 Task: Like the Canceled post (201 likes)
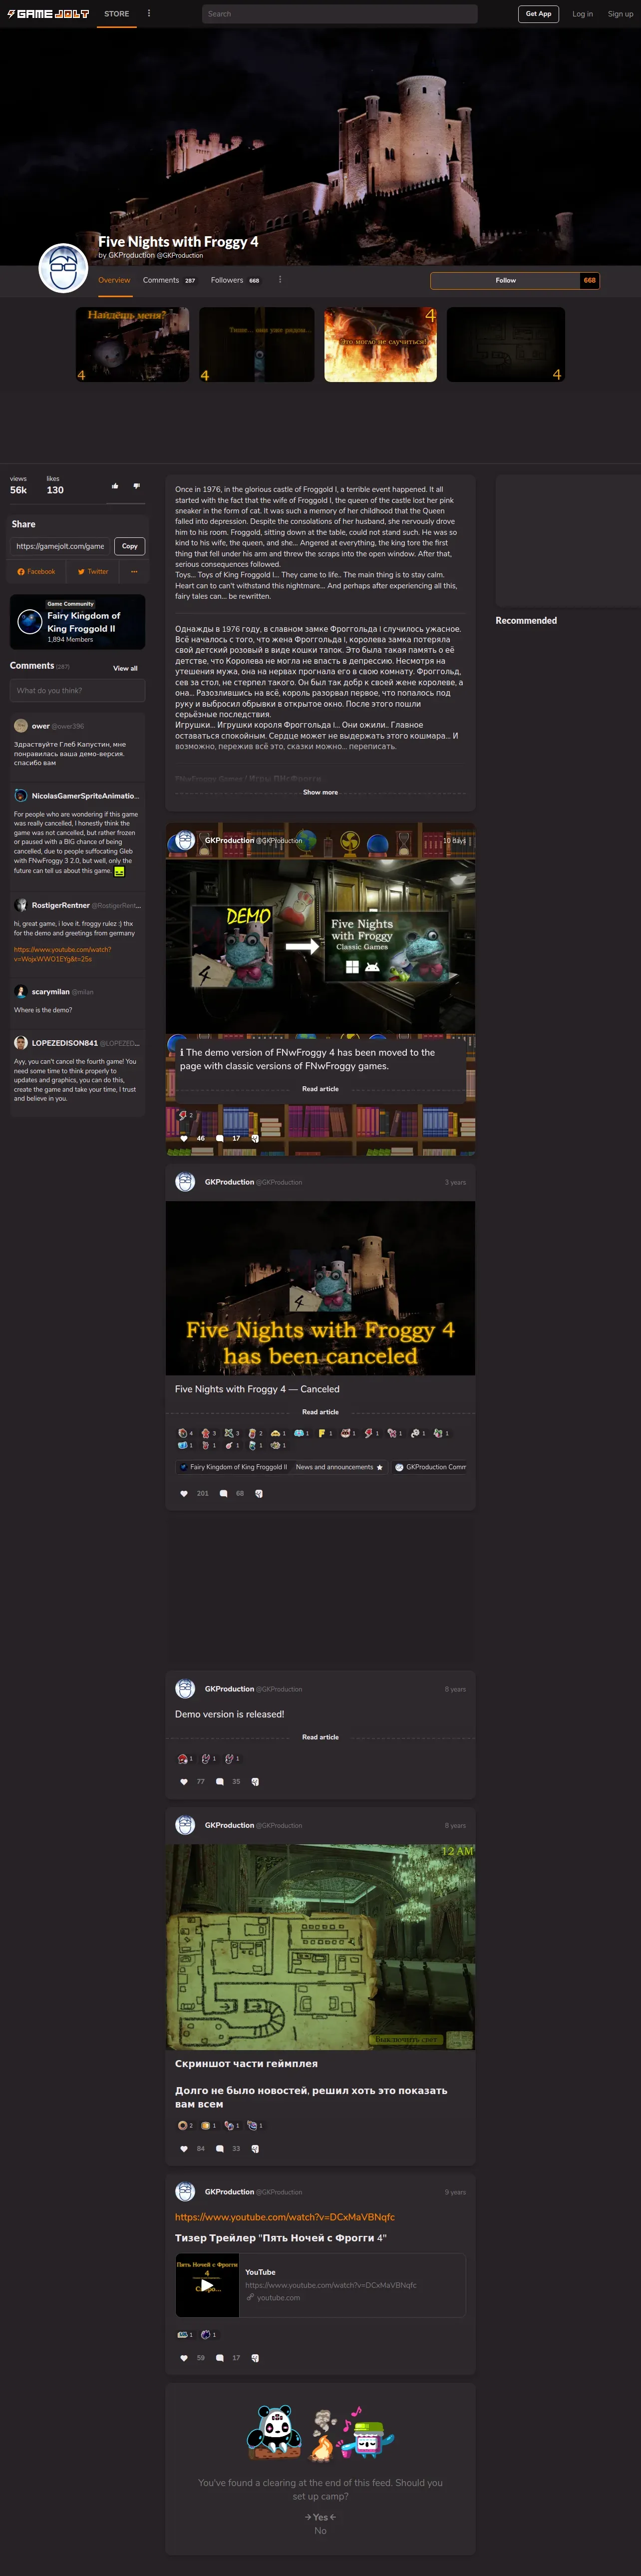click(x=183, y=1493)
